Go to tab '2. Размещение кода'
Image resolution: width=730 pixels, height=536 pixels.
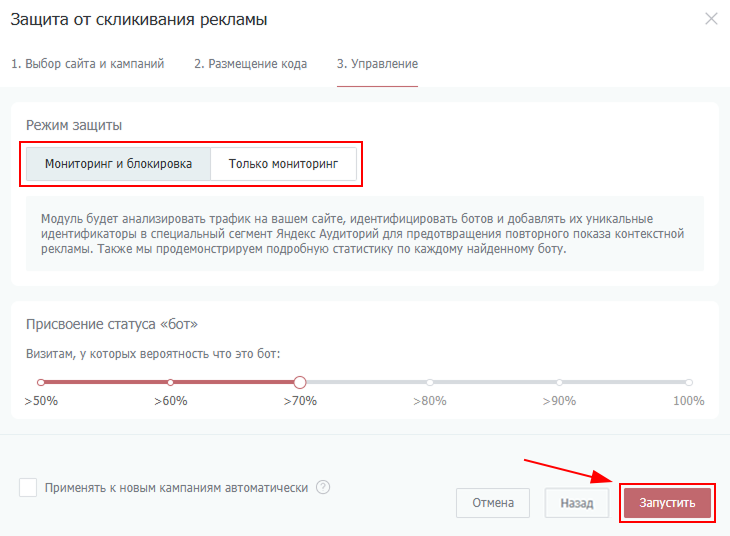(x=250, y=64)
